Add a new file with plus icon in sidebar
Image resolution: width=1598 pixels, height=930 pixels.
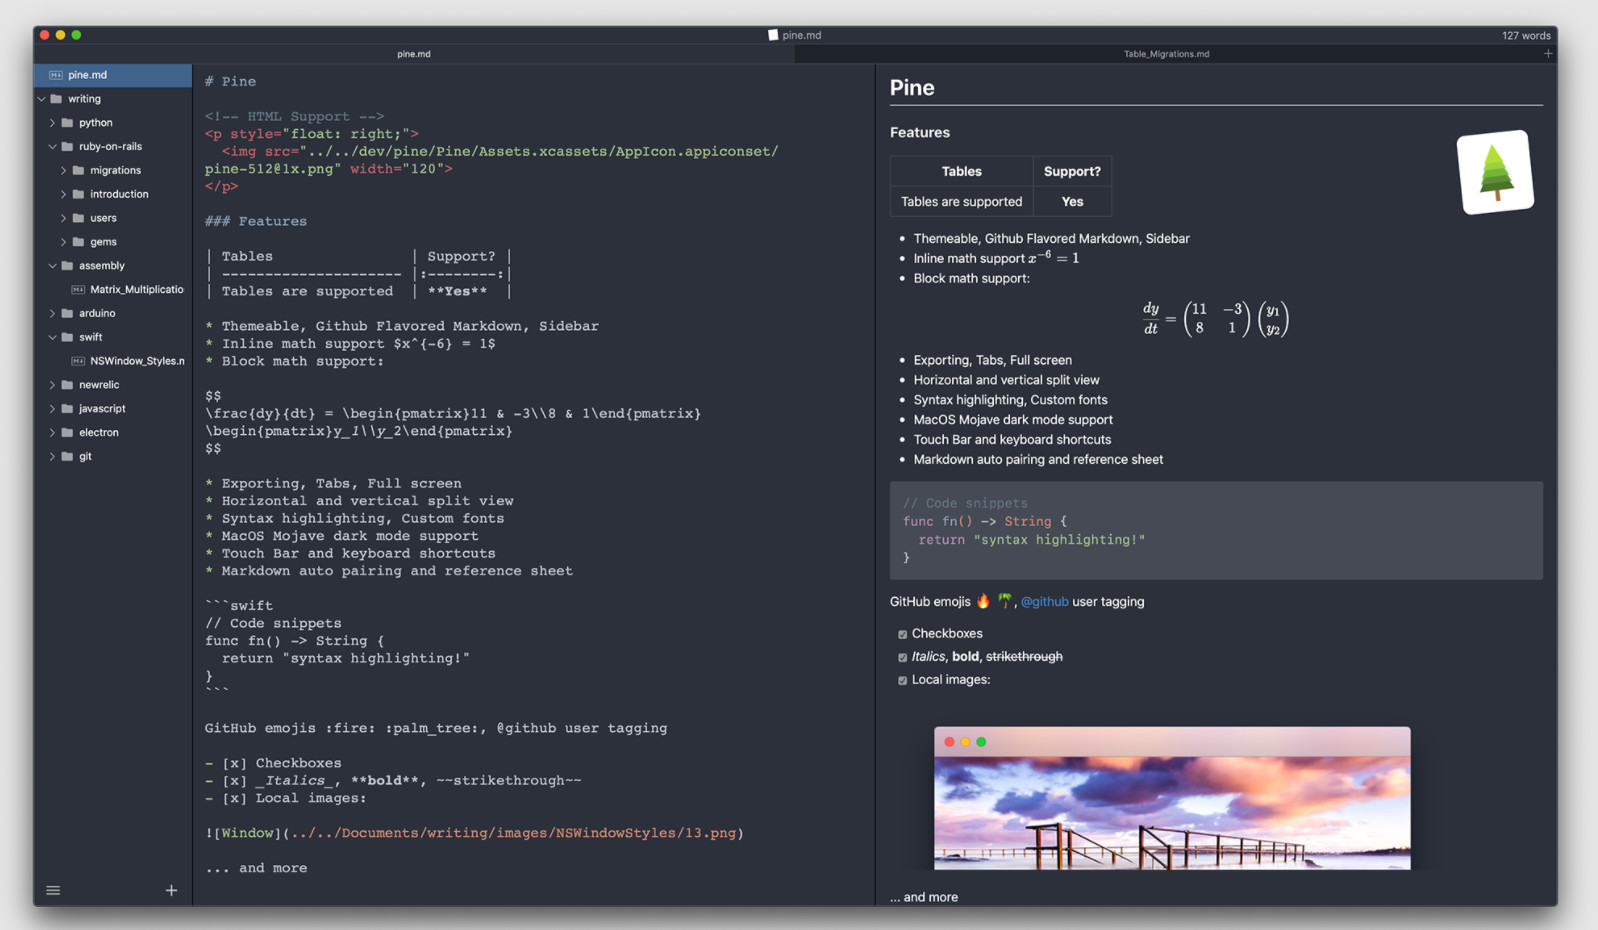coord(171,890)
